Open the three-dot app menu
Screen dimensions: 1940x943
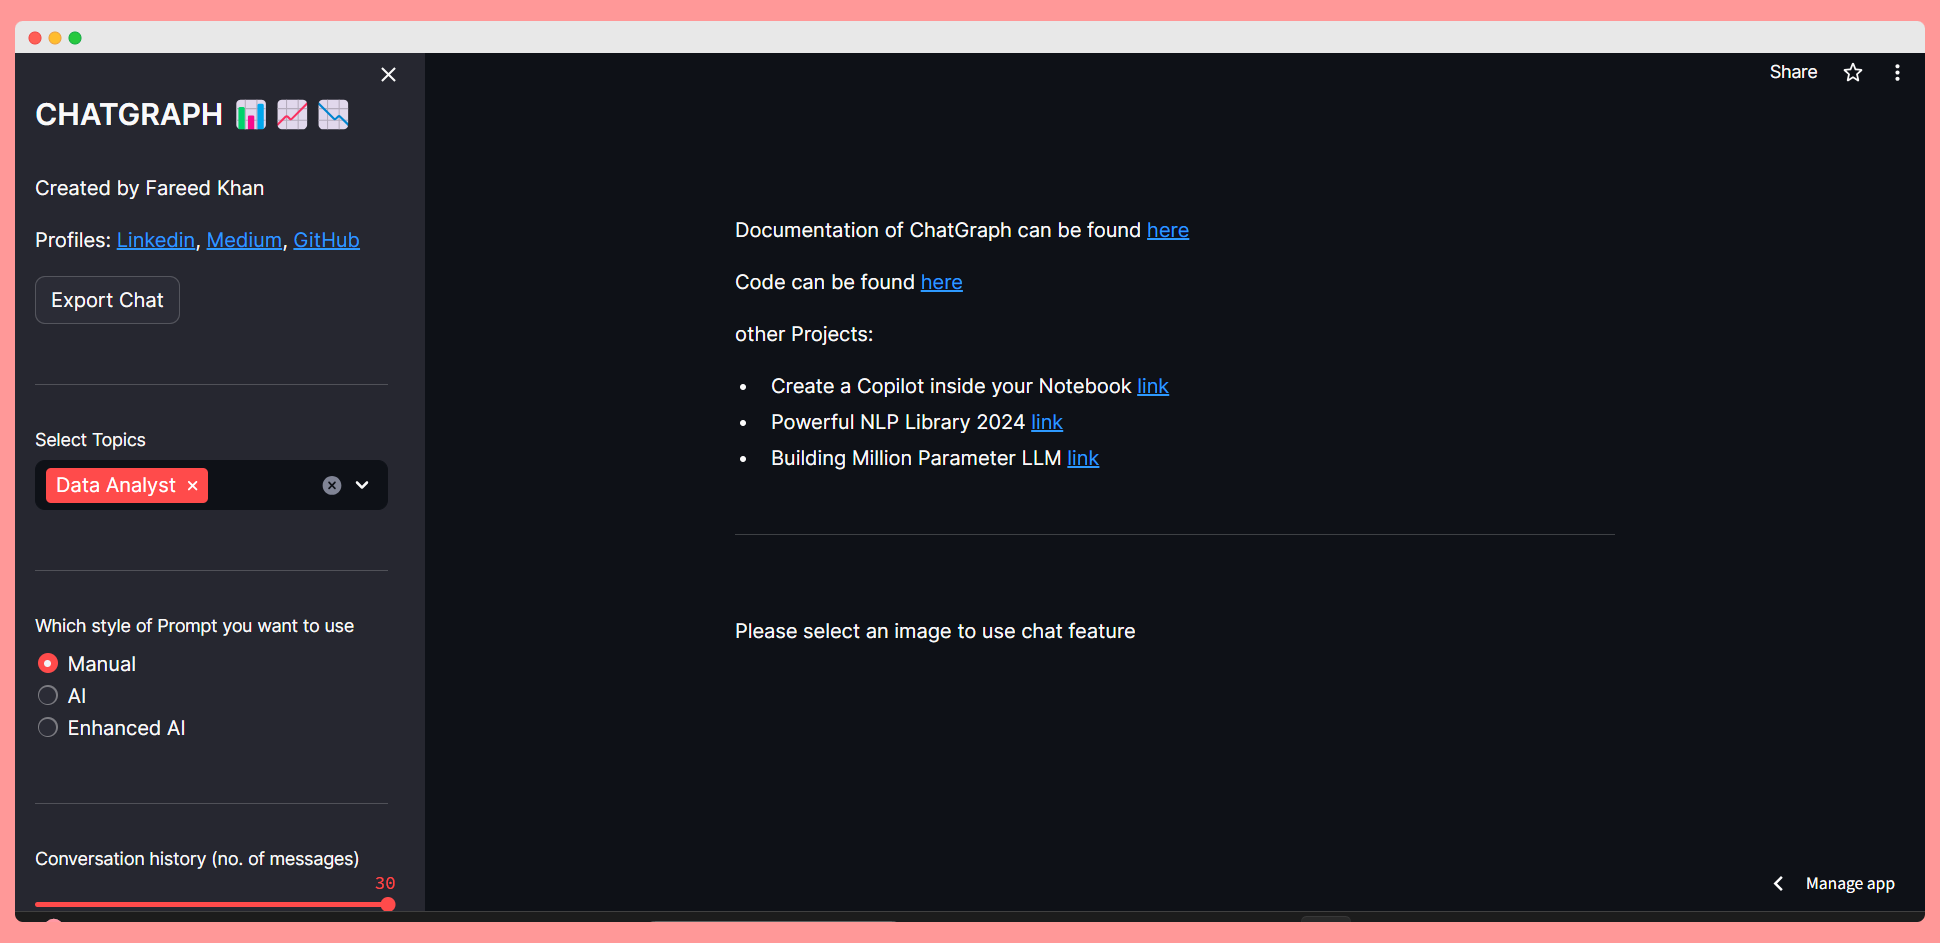tap(1897, 72)
